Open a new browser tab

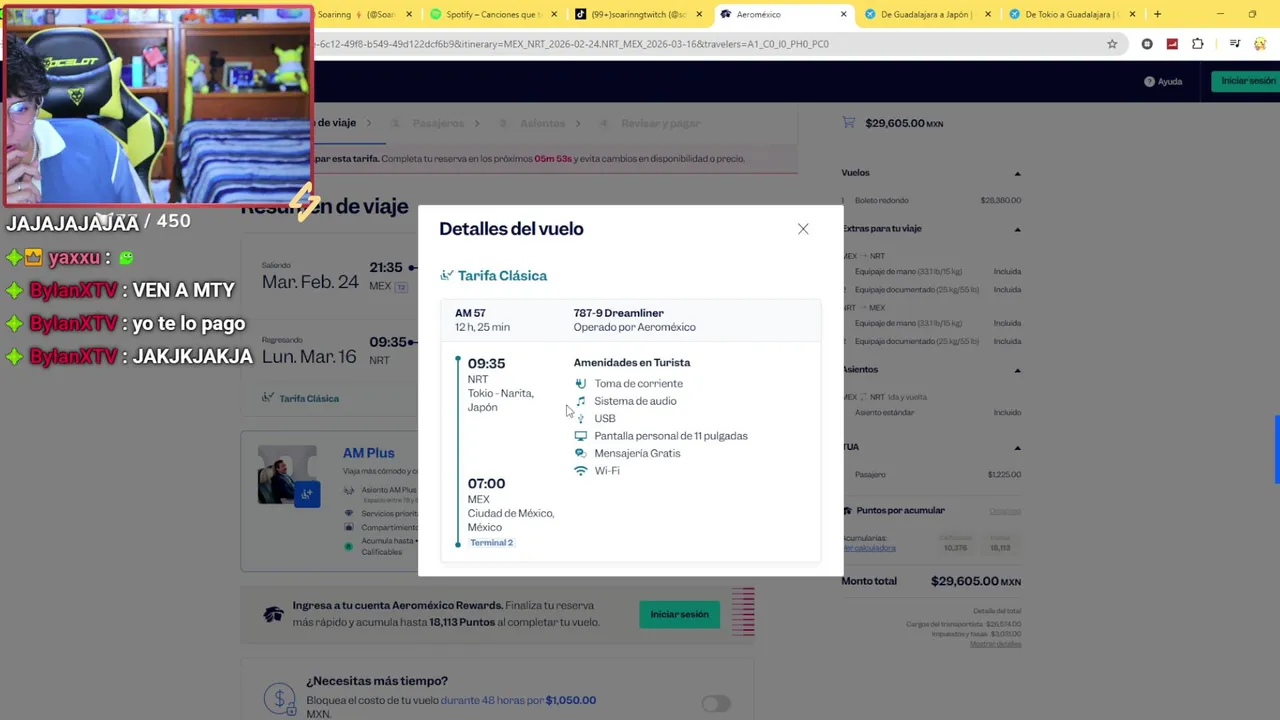1157,14
